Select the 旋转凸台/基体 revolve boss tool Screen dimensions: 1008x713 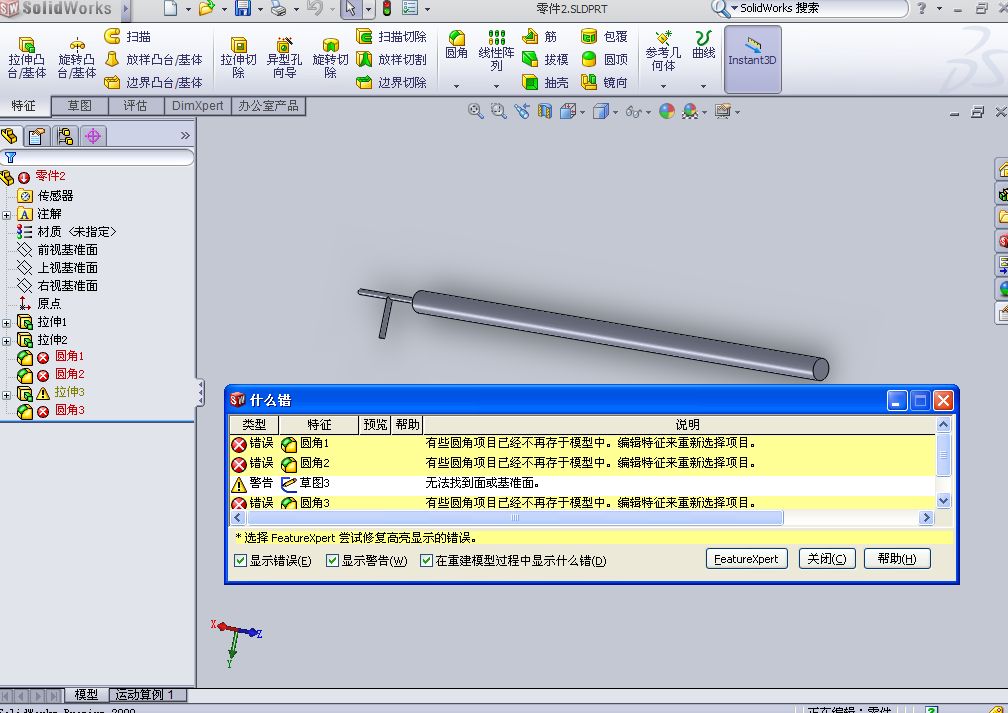76,58
